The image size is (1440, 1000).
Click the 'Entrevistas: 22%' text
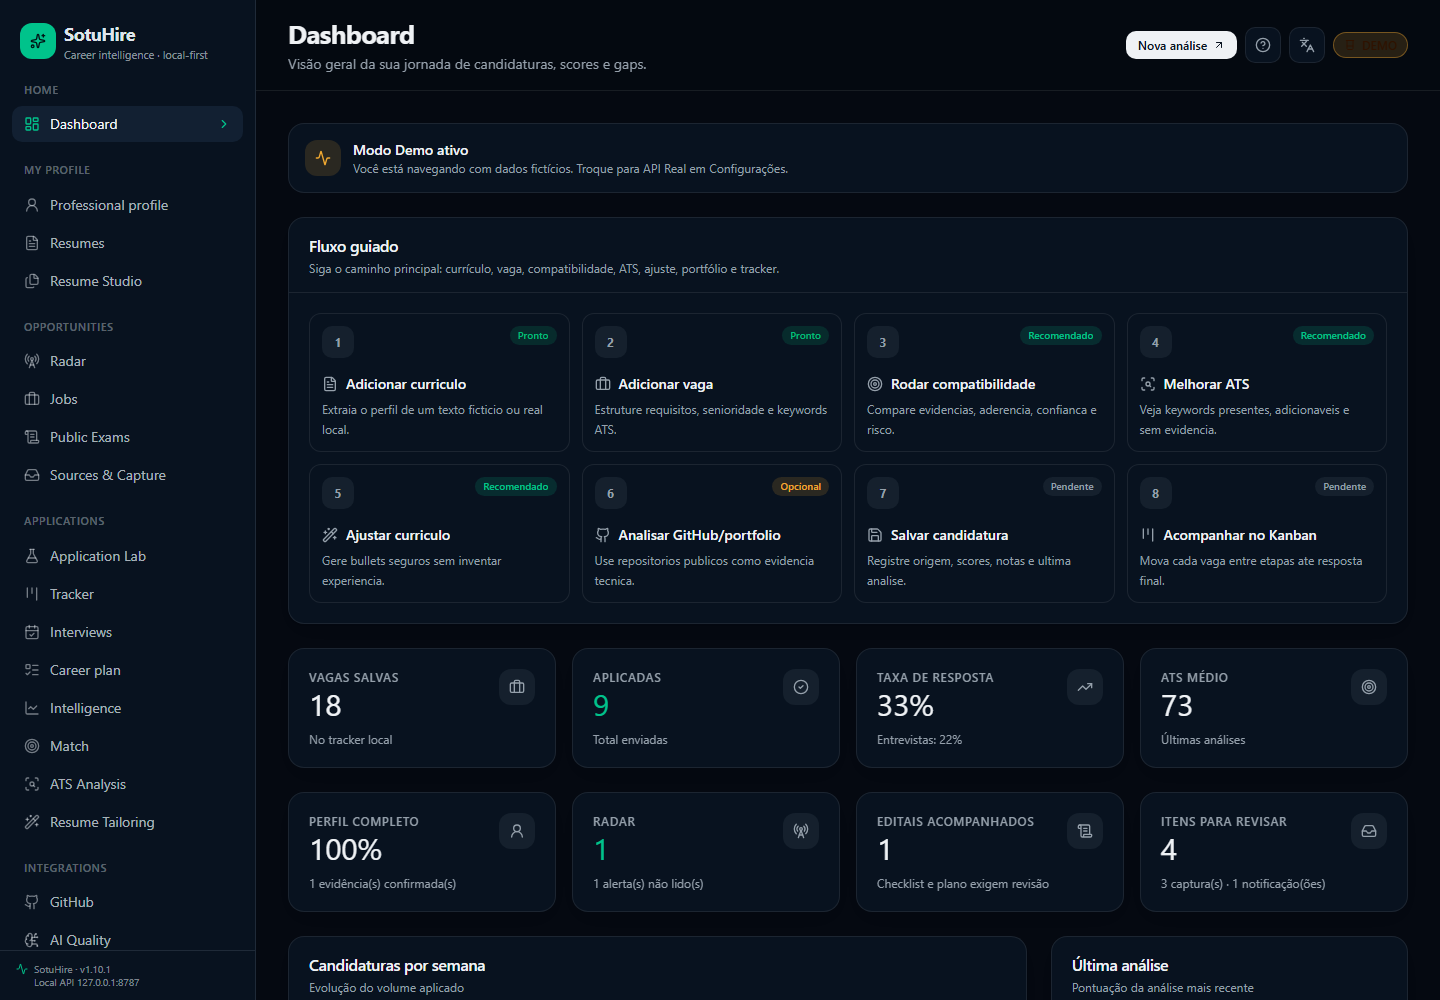[919, 740]
